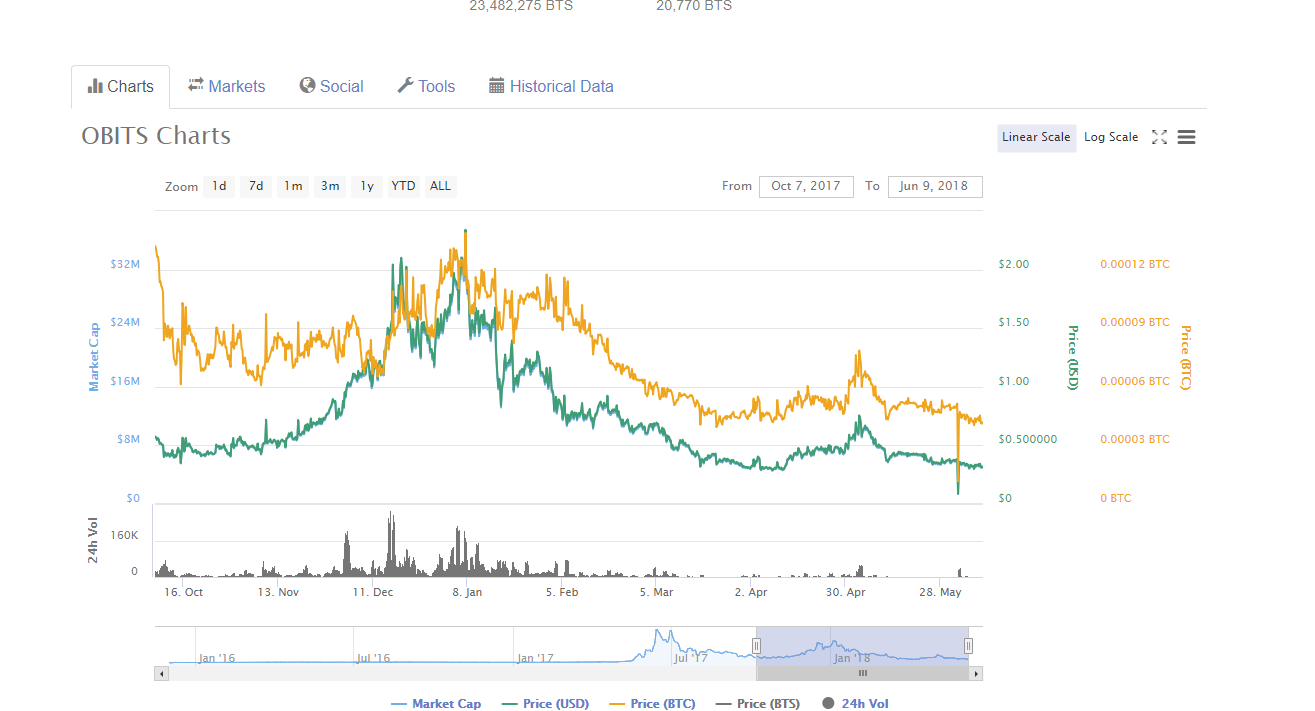Toggle 24h Vol series in legend
The height and width of the screenshot is (711, 1315).
tap(855, 704)
